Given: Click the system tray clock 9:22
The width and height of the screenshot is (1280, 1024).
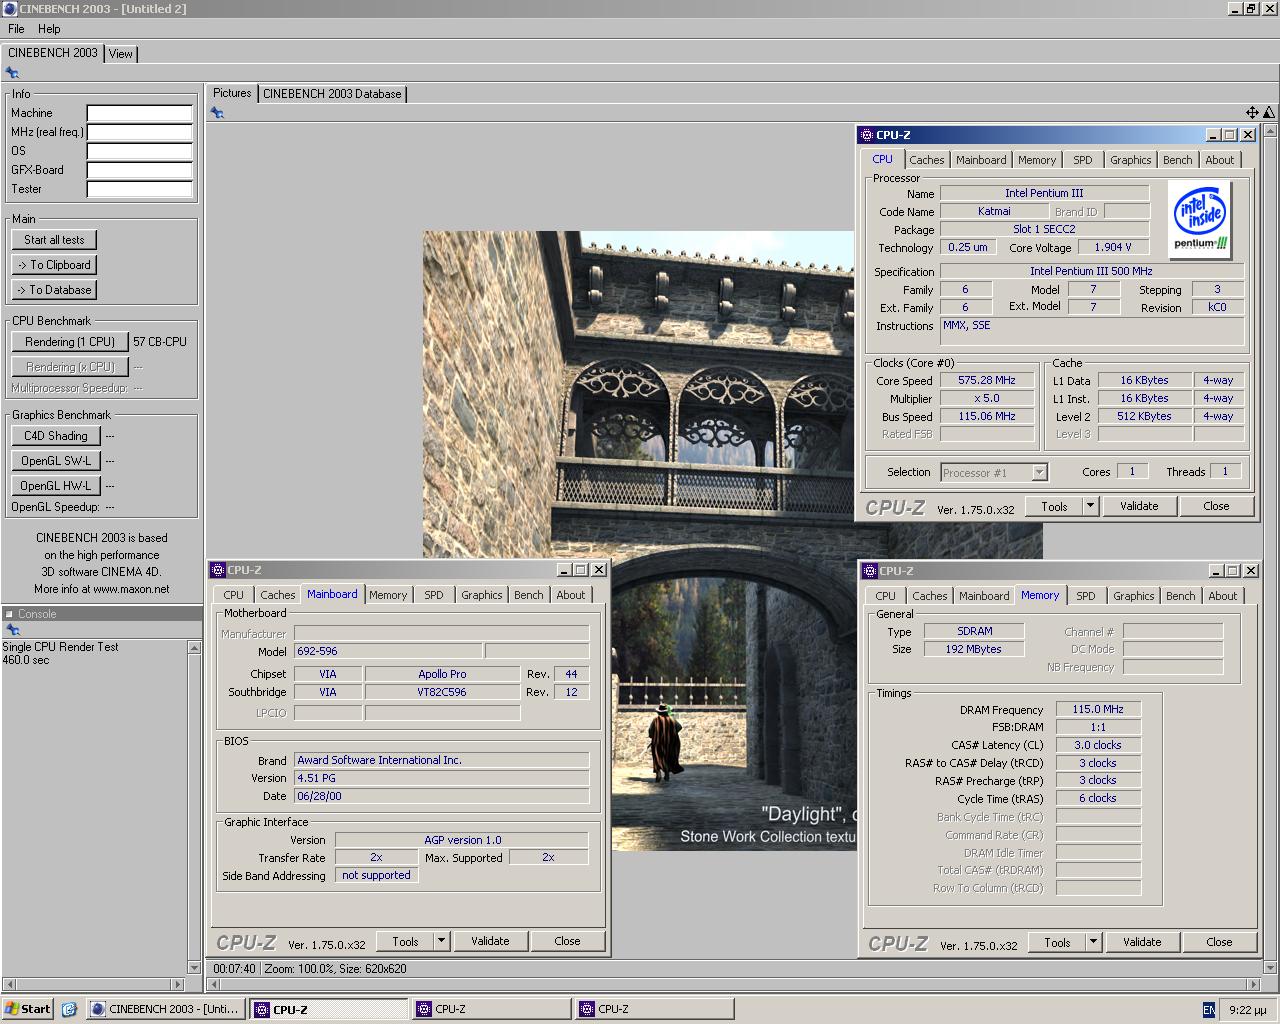Looking at the screenshot, I should point(1247,1010).
